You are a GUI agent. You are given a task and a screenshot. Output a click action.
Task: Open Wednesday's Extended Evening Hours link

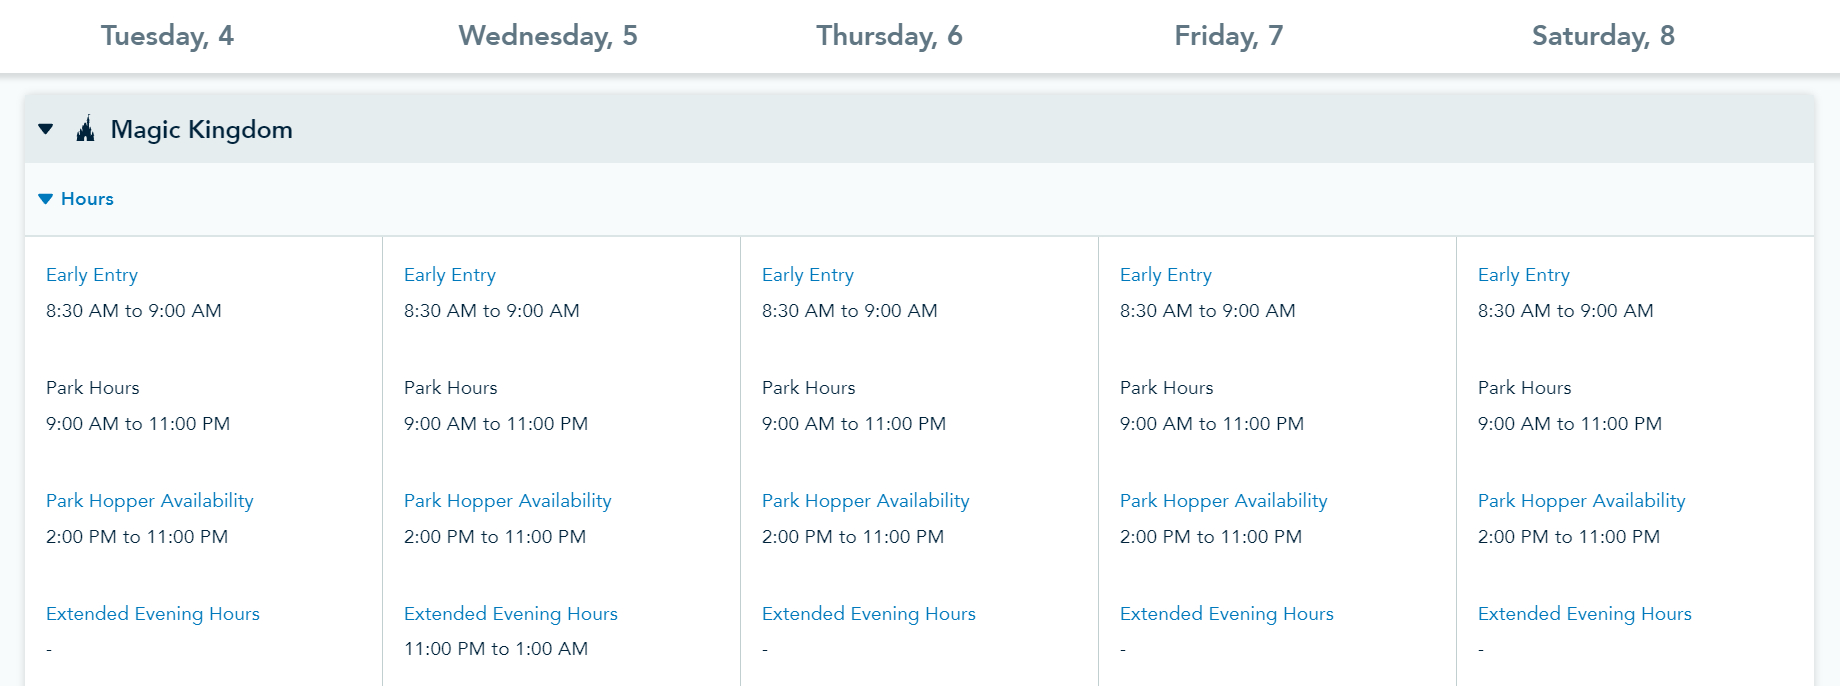(x=511, y=614)
